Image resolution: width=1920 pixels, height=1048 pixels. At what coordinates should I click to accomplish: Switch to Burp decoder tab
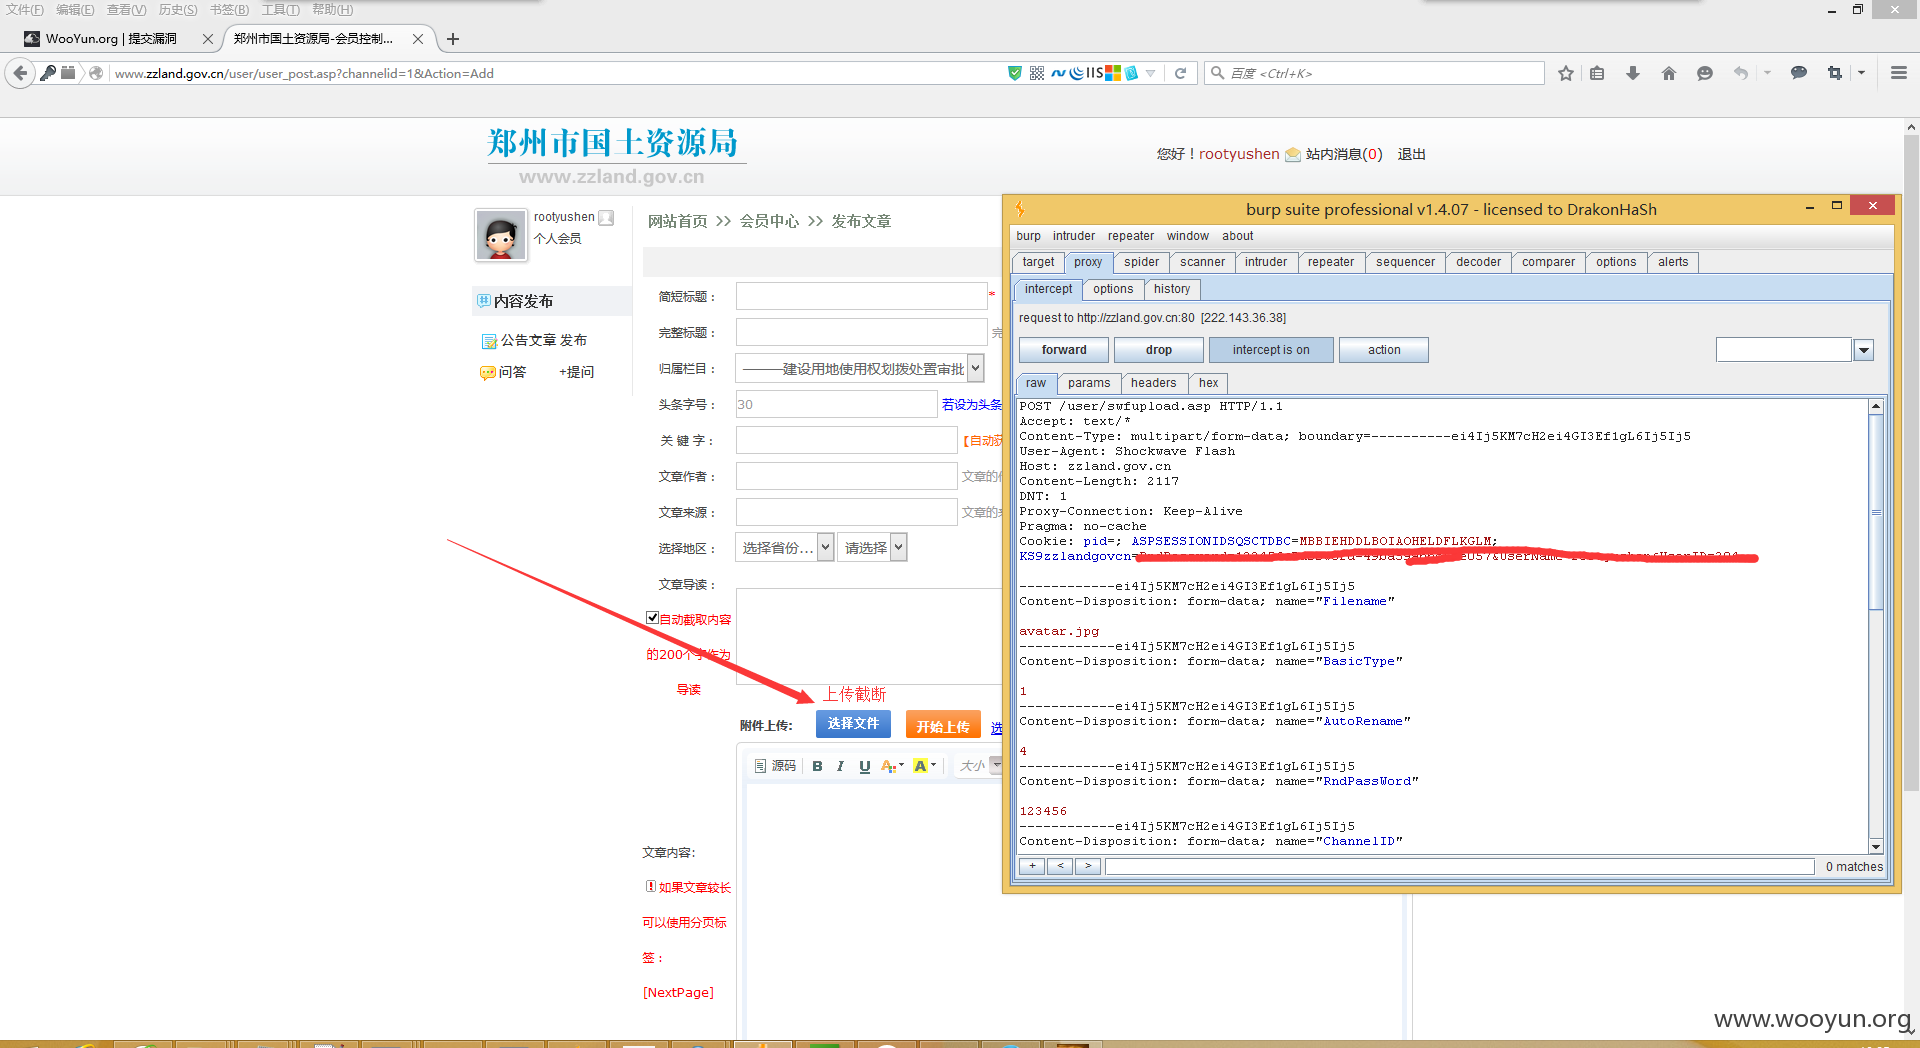click(x=1478, y=262)
